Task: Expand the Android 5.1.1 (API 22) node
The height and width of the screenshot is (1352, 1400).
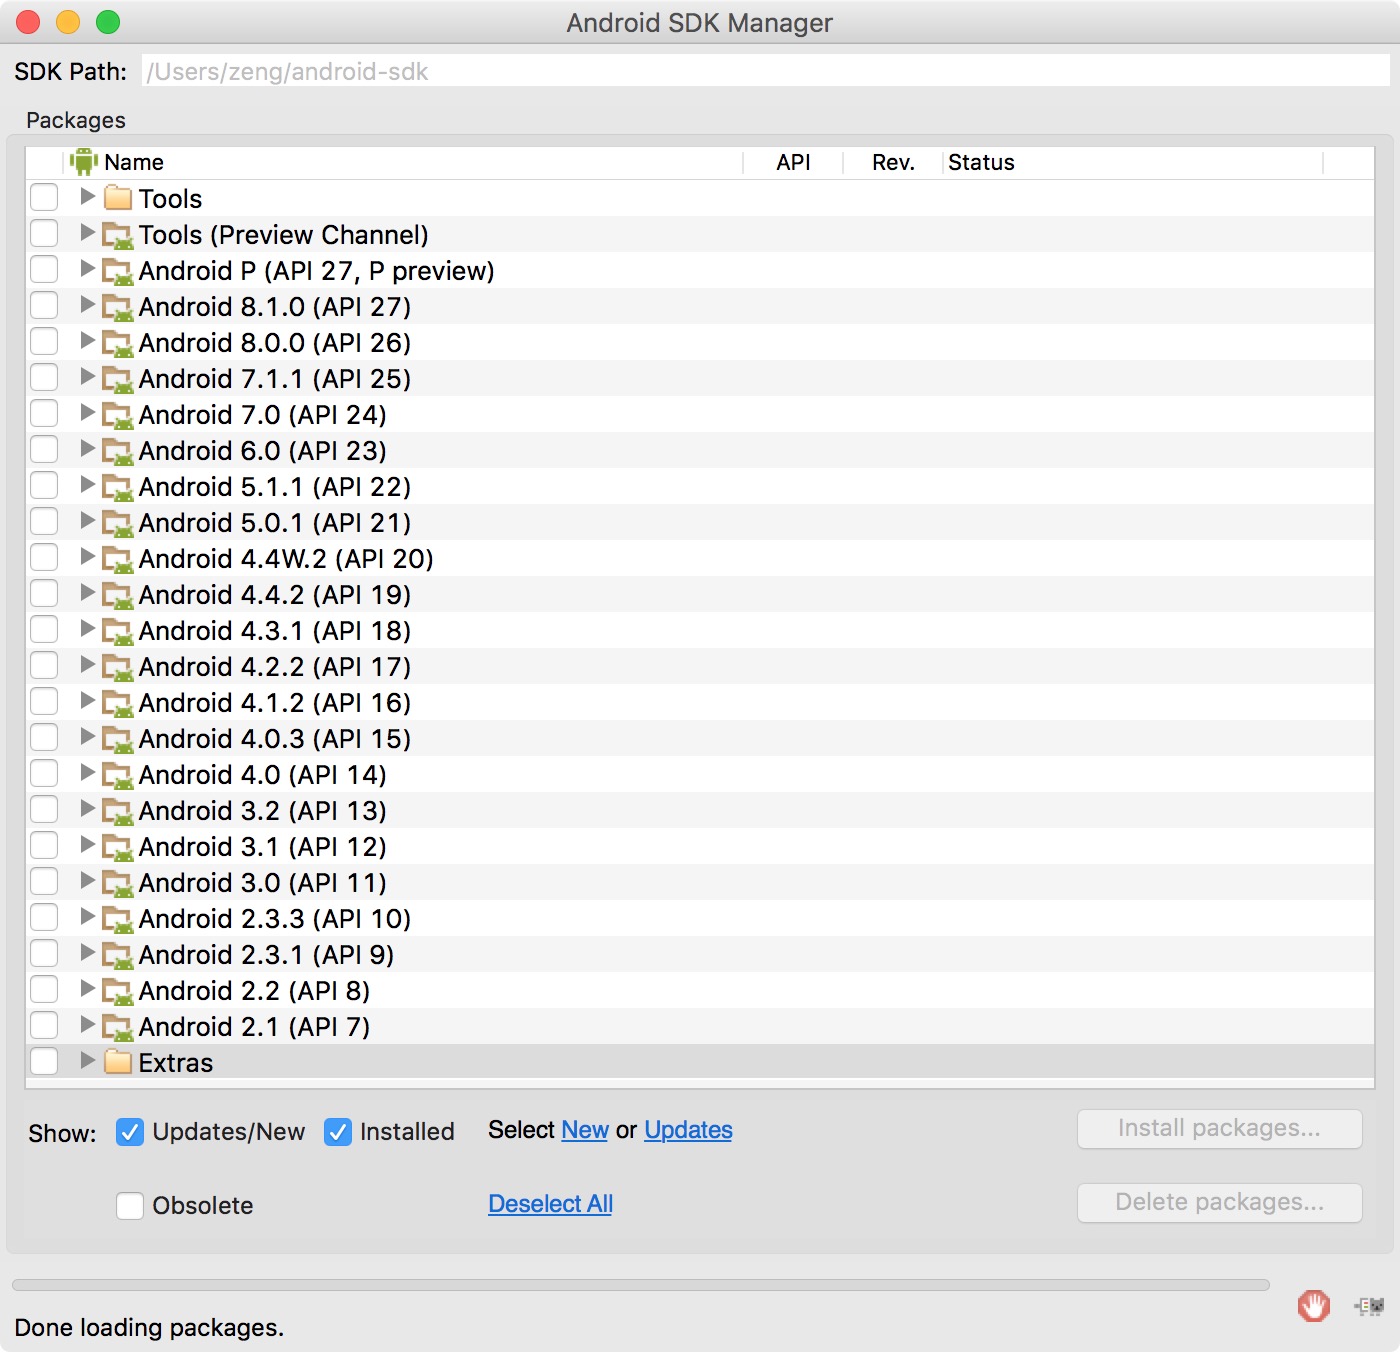Action: (87, 485)
